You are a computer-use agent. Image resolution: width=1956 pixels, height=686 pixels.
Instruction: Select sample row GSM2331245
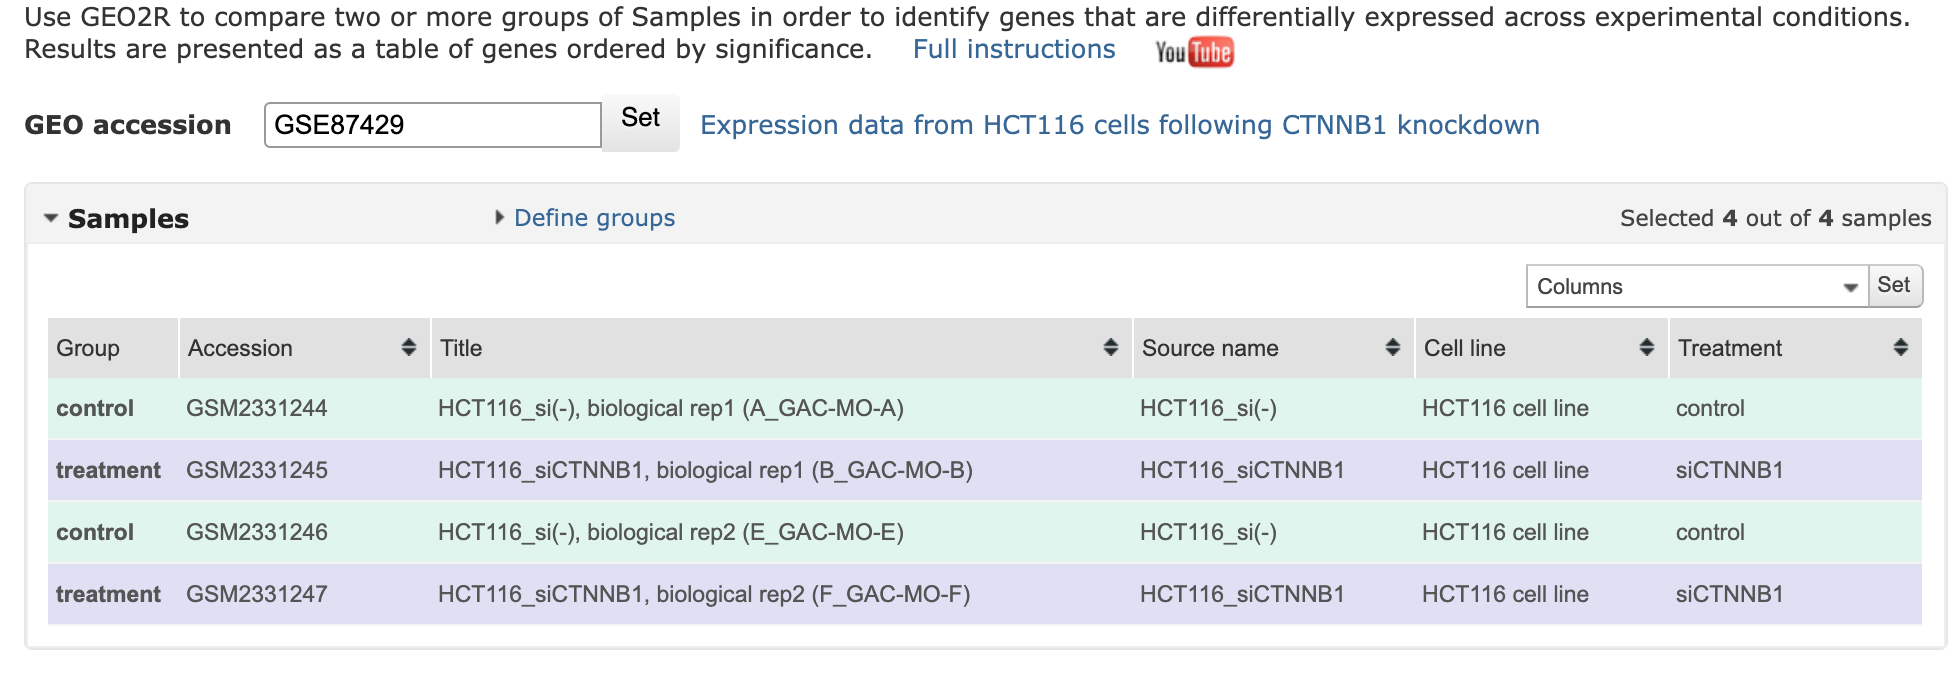point(256,470)
